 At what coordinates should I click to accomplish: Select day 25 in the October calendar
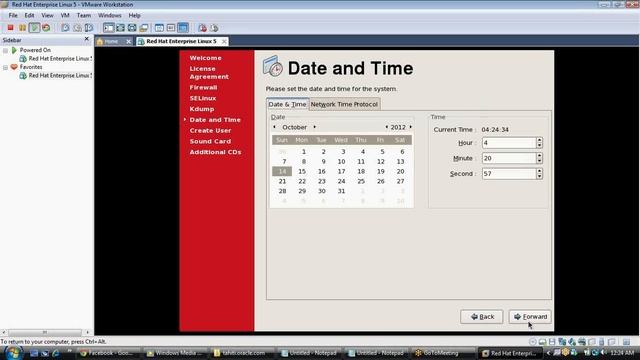[x=361, y=181]
